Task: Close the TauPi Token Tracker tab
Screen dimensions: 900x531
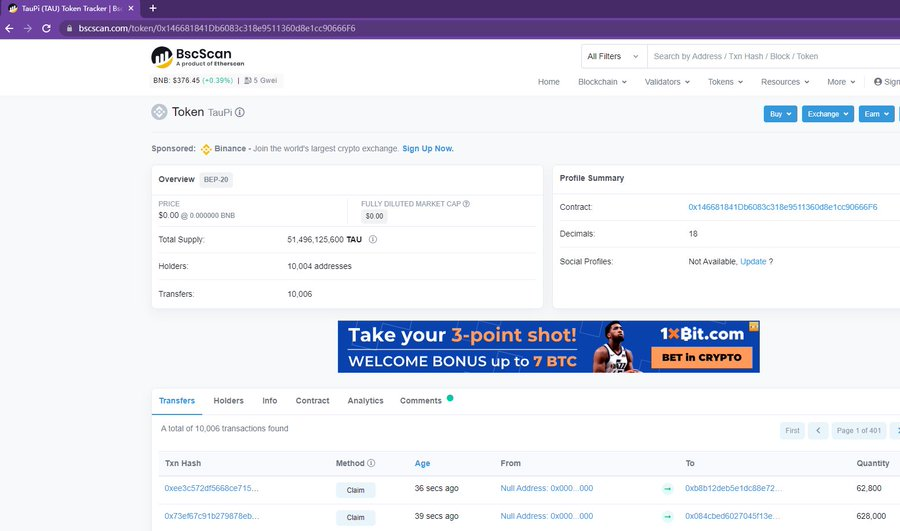Action: (x=131, y=9)
